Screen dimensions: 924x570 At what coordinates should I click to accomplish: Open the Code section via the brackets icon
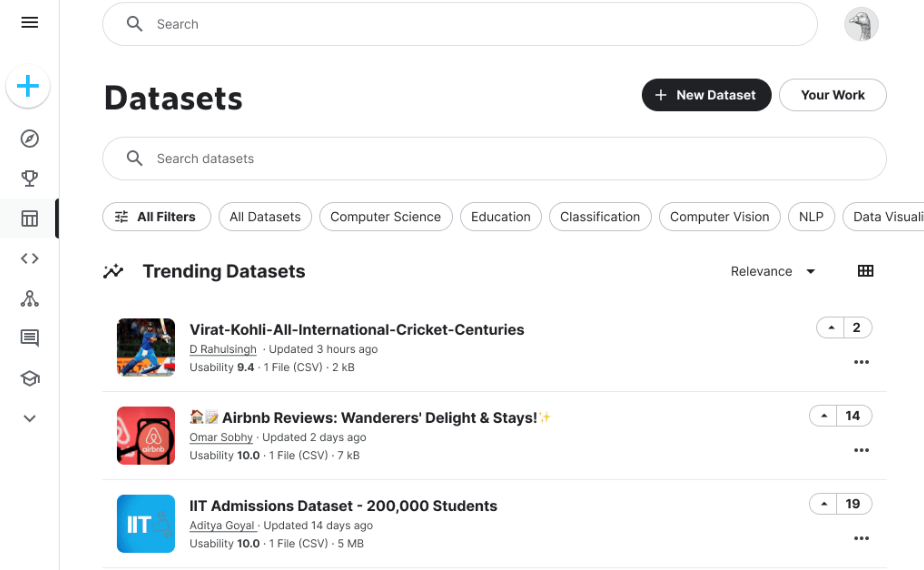coord(29,258)
